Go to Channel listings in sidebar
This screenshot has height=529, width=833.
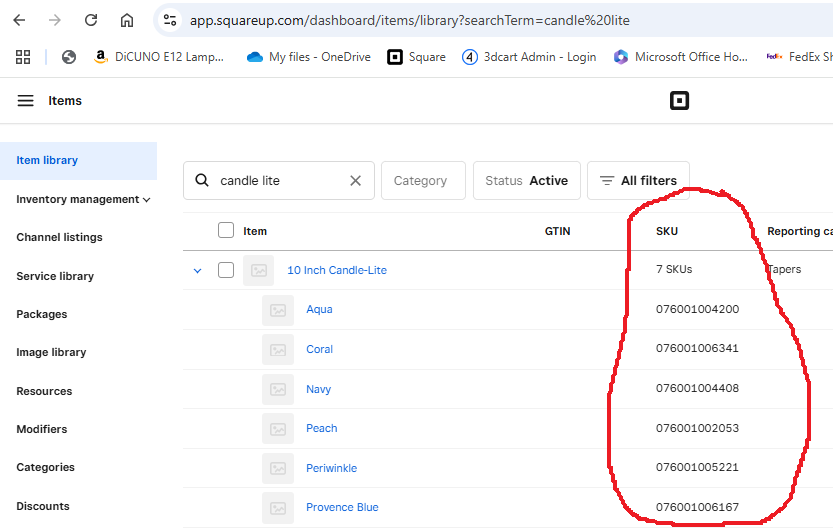(x=59, y=237)
